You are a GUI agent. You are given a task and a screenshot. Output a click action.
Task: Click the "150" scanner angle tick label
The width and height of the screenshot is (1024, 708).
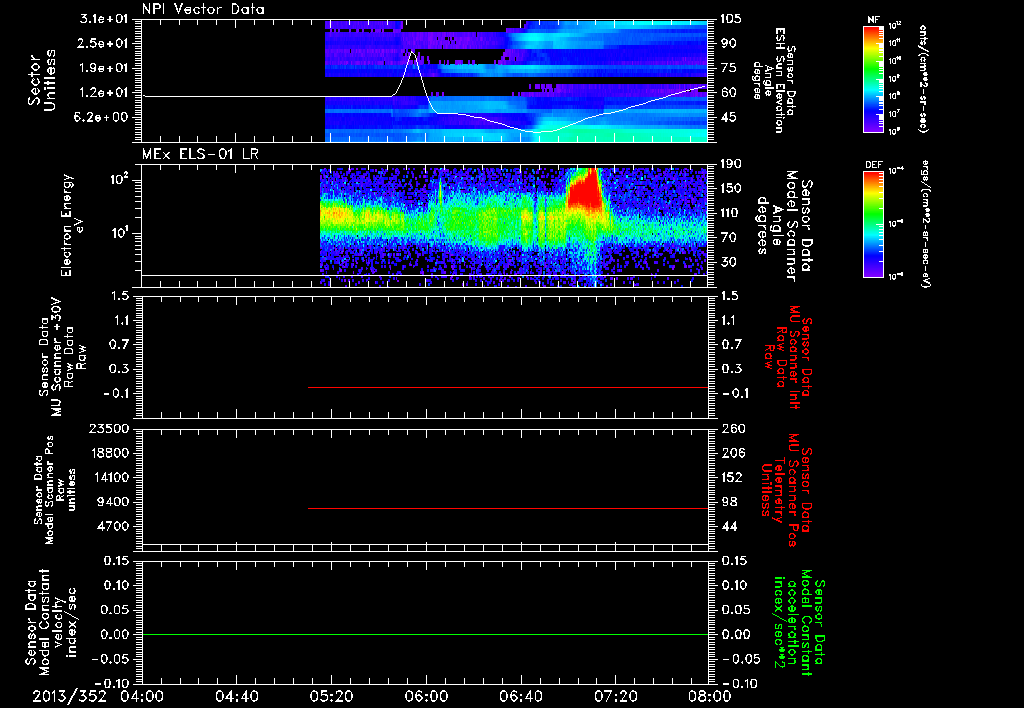coord(731,189)
